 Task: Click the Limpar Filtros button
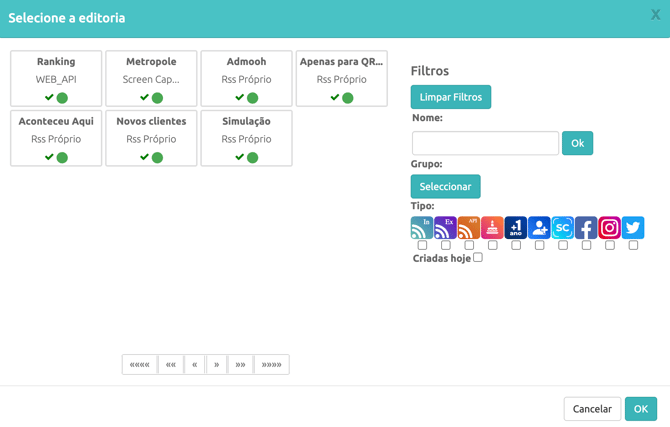(451, 97)
